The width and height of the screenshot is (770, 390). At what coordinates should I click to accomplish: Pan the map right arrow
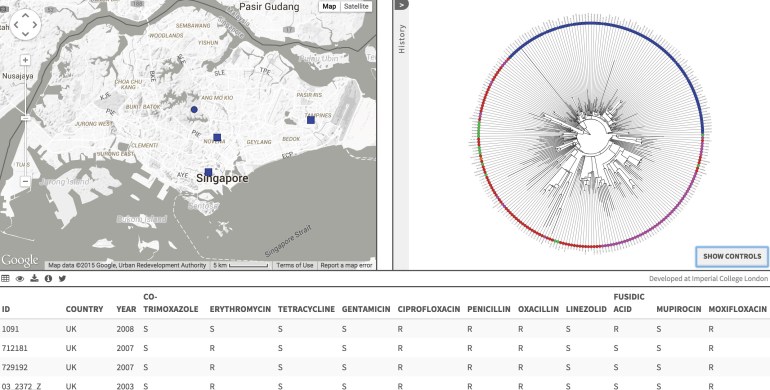click(x=34, y=24)
